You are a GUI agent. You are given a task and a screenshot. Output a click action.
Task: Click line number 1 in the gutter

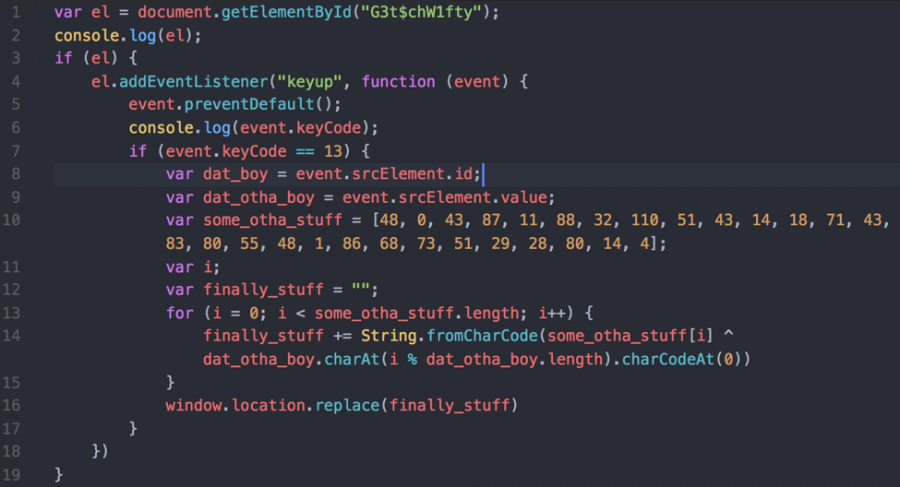click(x=18, y=15)
